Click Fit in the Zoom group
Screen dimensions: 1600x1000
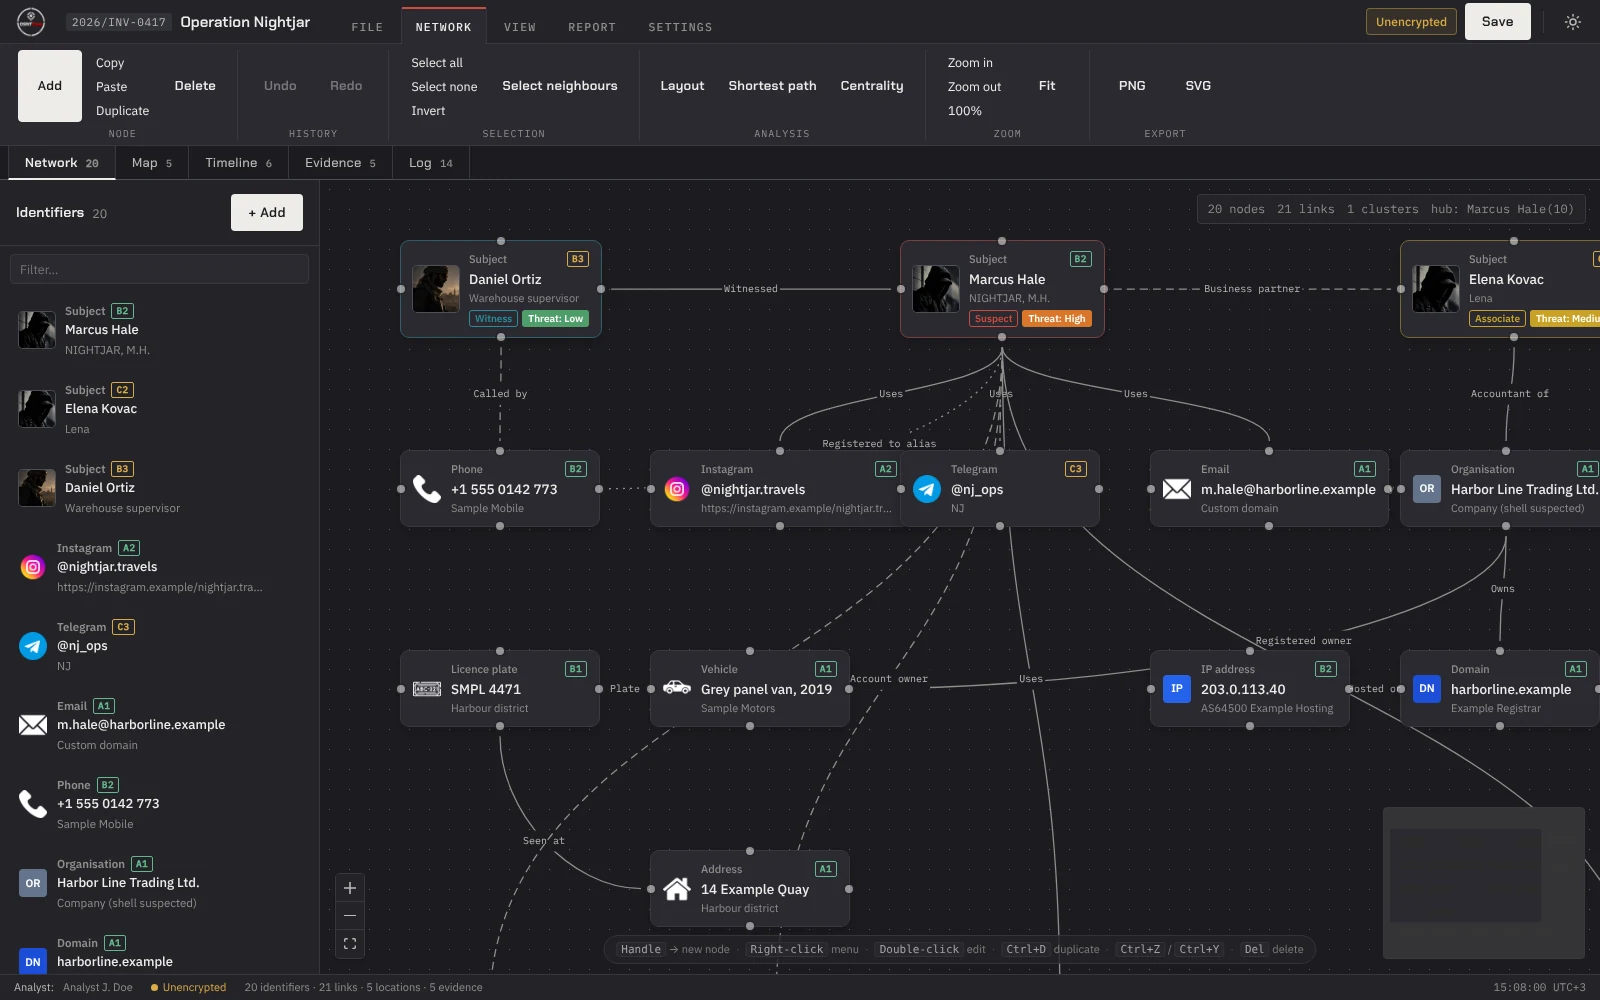[x=1047, y=86]
